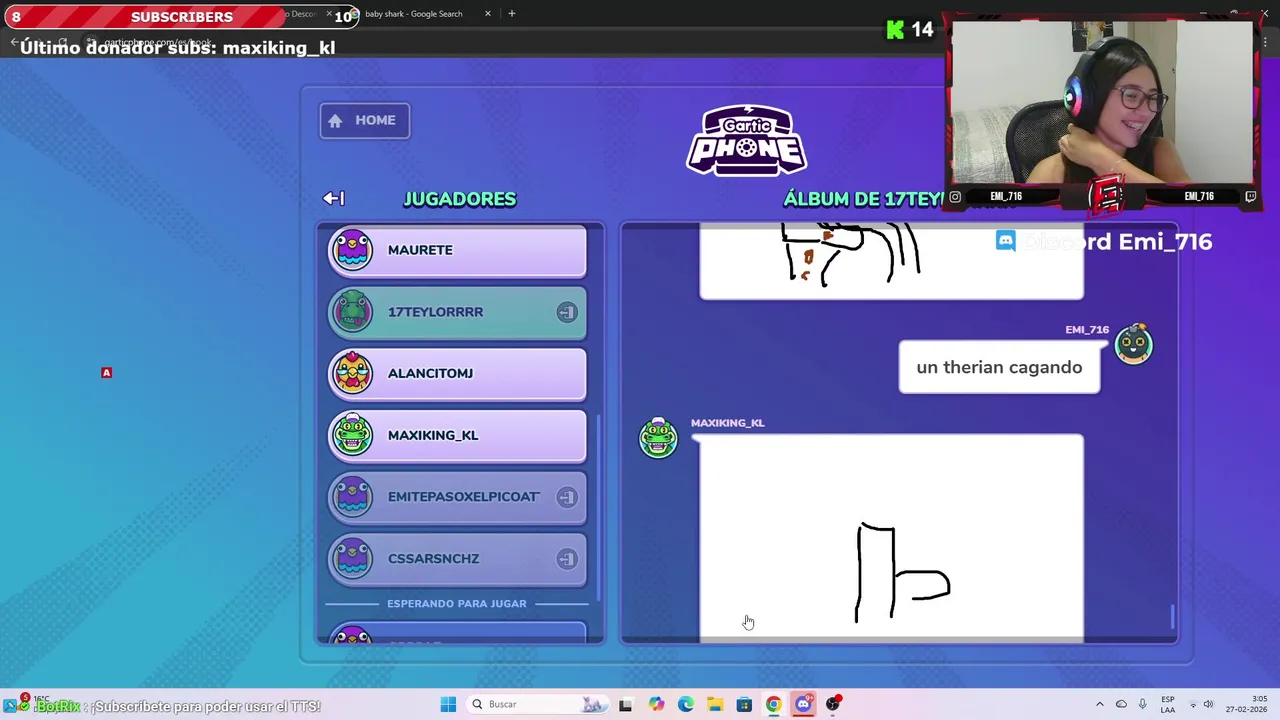Click the microphone tray icon
This screenshot has height=720, width=1280.
[1142, 704]
